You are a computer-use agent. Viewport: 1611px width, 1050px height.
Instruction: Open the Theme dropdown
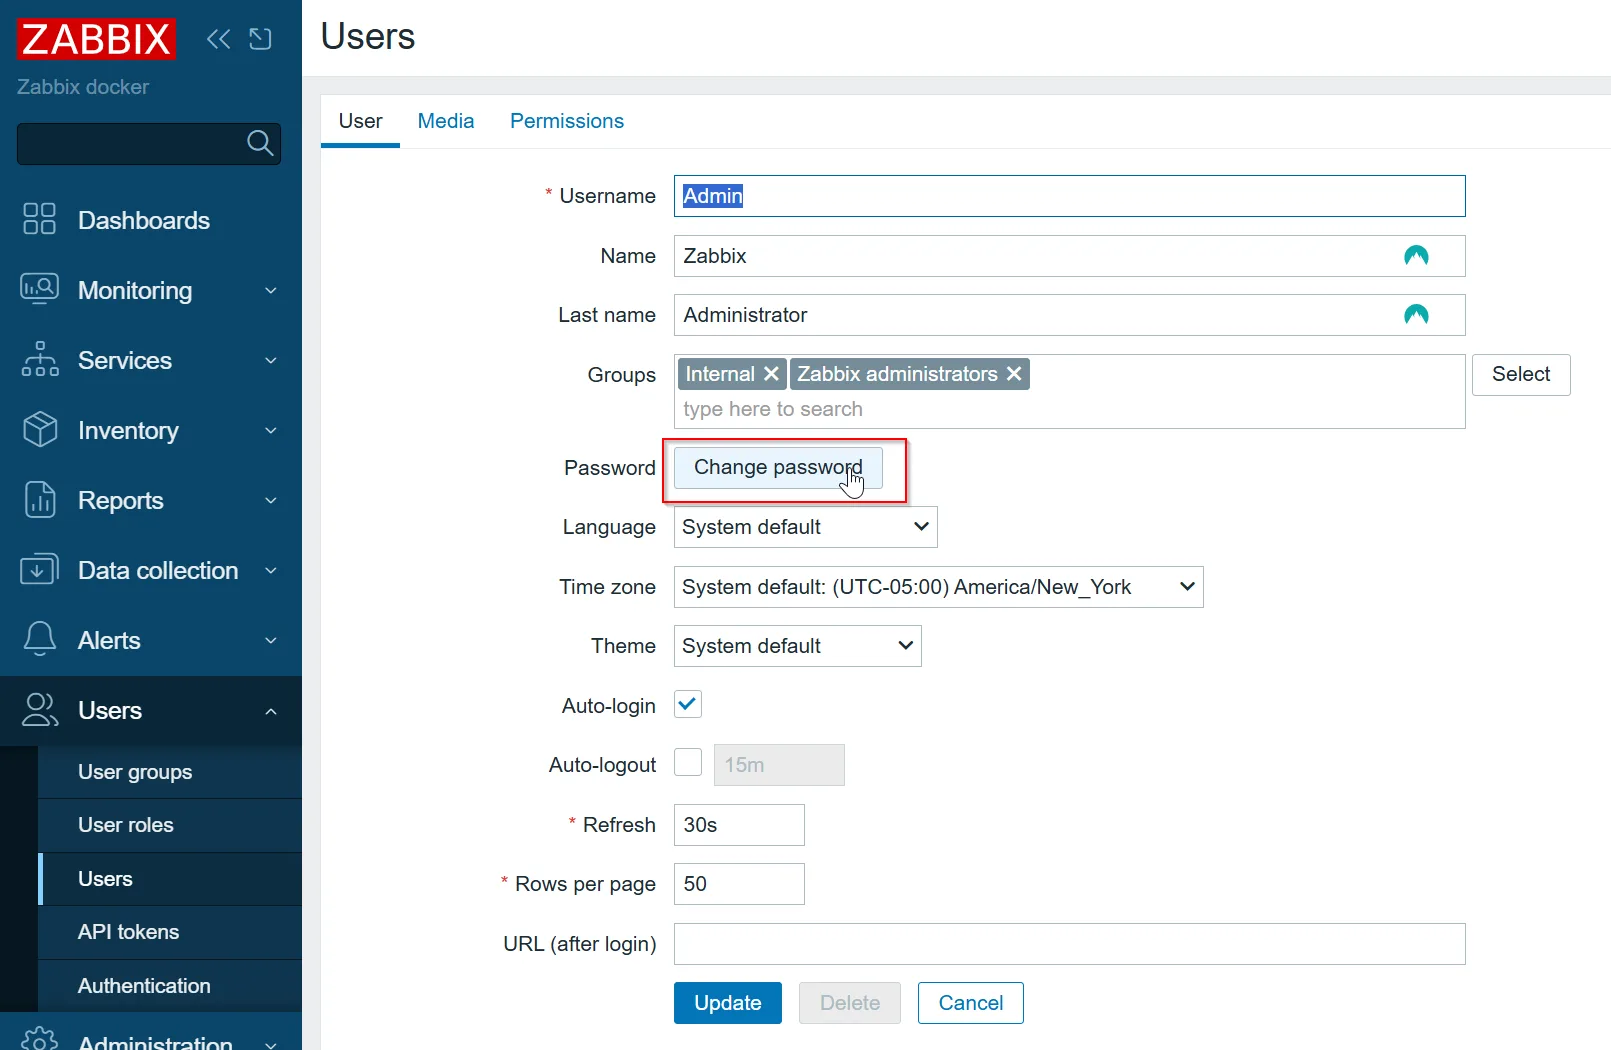[798, 646]
